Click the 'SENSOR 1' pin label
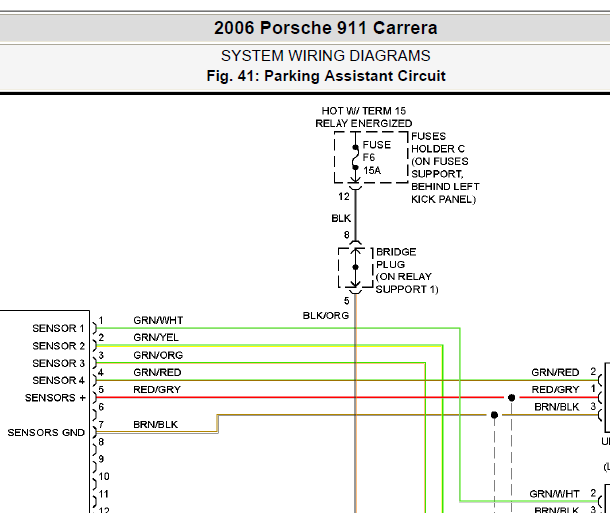This screenshot has height=513, width=610. [58, 328]
